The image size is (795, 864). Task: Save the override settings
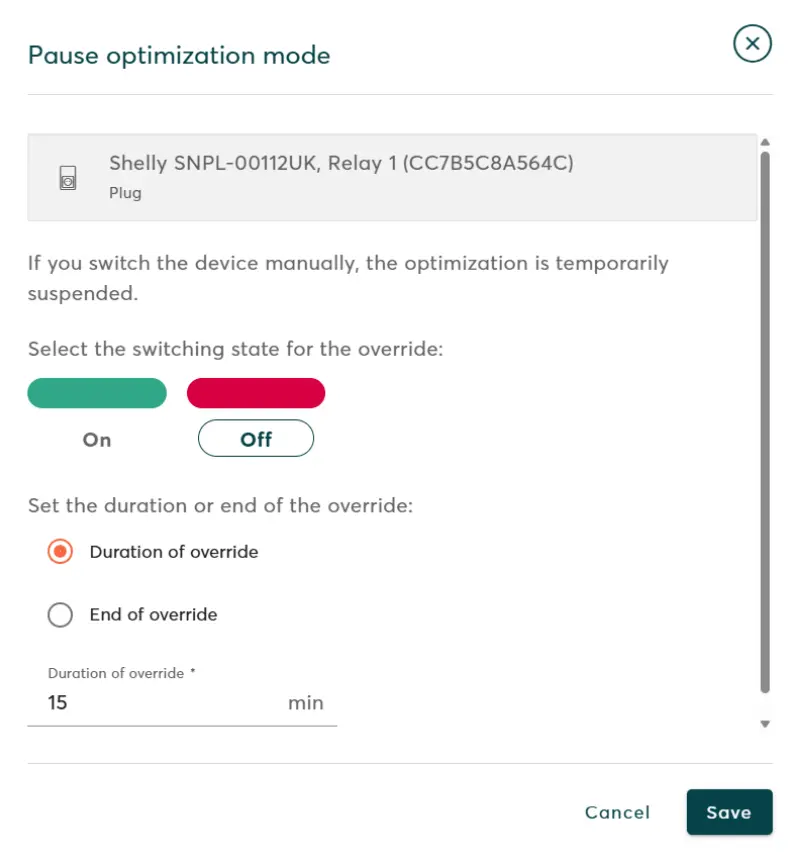pyautogui.click(x=729, y=812)
